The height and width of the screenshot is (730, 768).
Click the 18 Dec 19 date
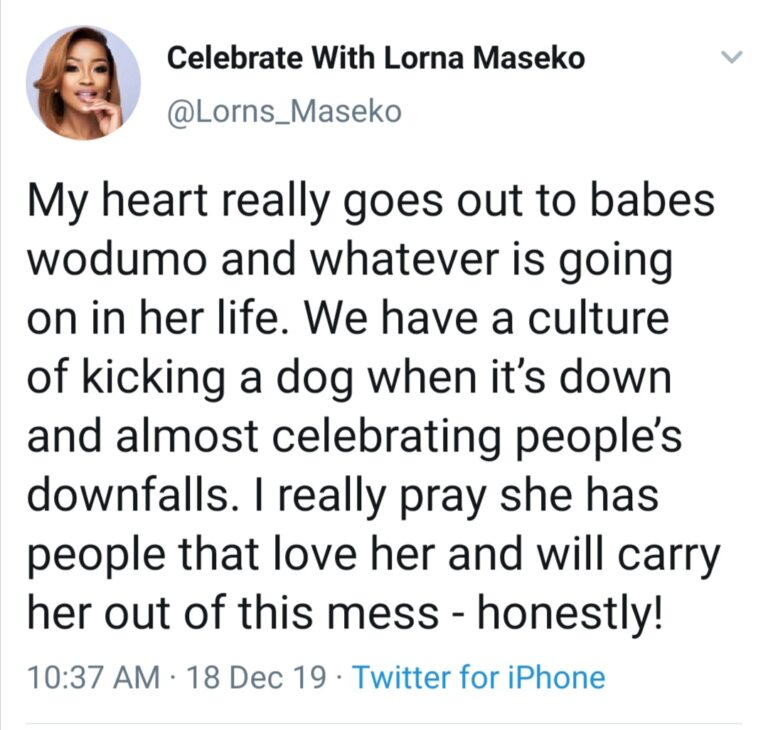256,677
